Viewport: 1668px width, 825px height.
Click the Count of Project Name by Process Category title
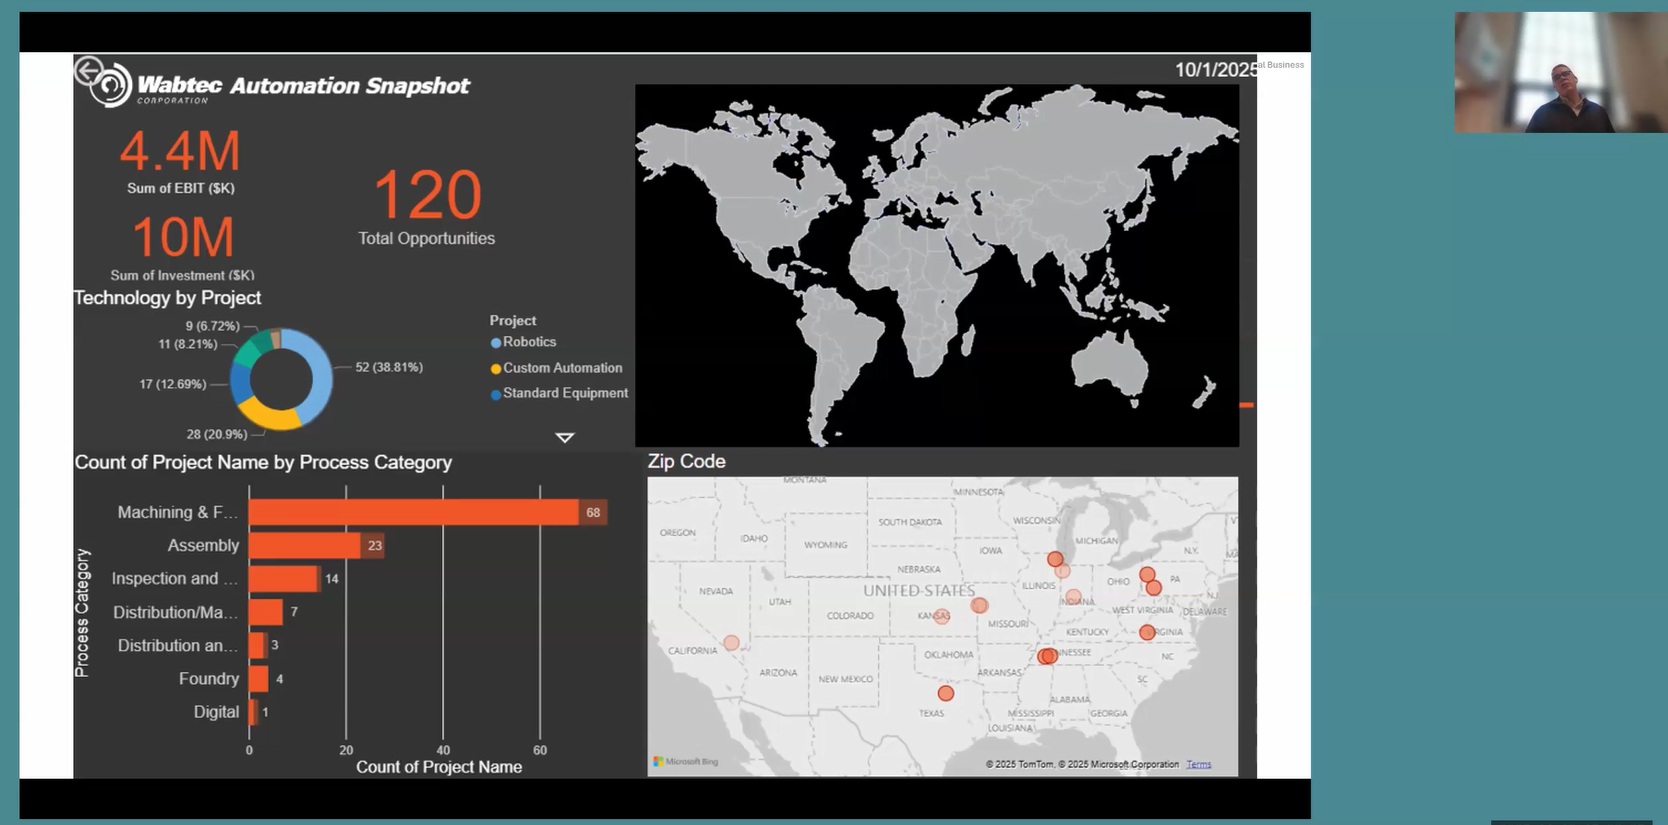(263, 462)
